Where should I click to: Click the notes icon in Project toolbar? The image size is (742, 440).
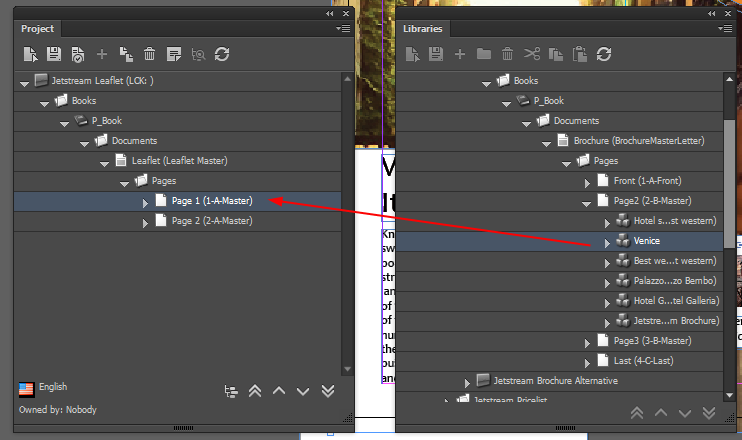coord(174,54)
